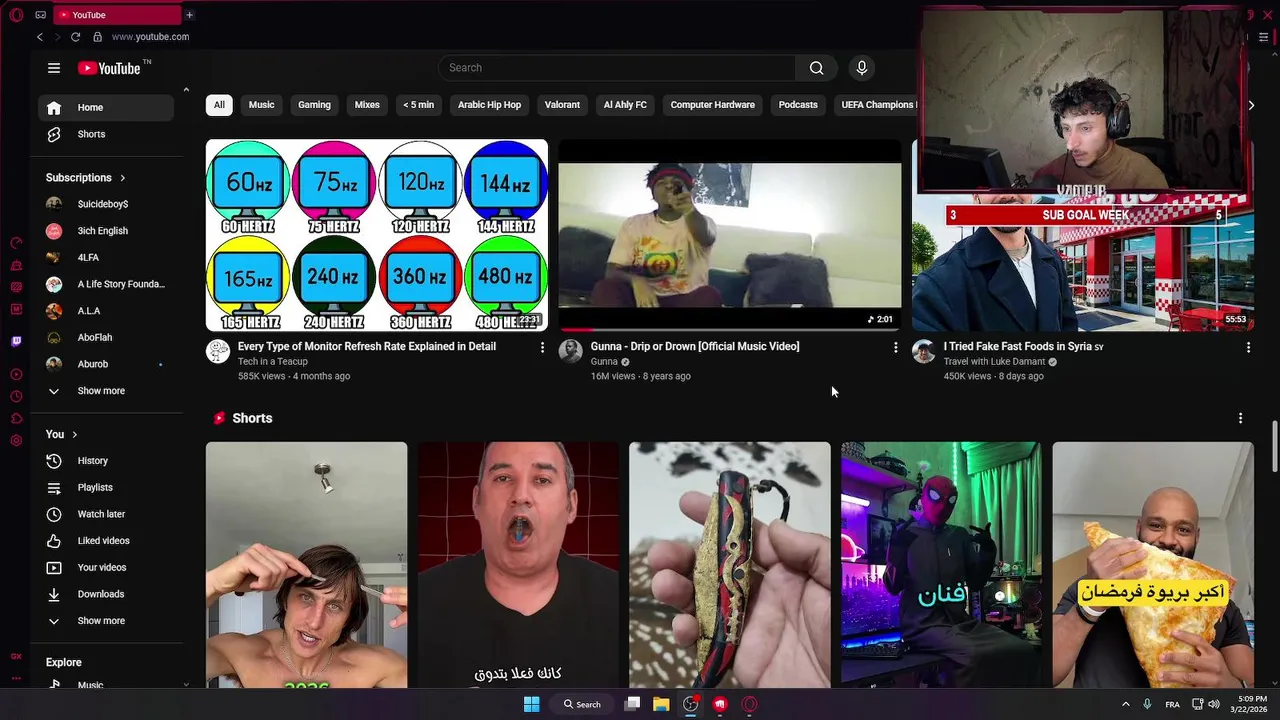Open title Every Type of Monitor Refresh Rate

click(367, 347)
